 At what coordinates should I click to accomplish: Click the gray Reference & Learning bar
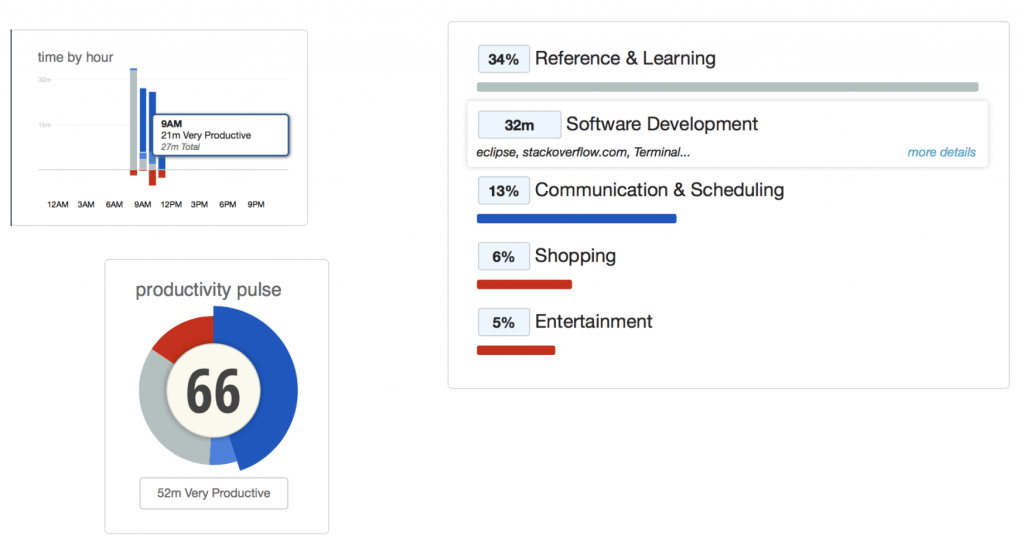(728, 87)
